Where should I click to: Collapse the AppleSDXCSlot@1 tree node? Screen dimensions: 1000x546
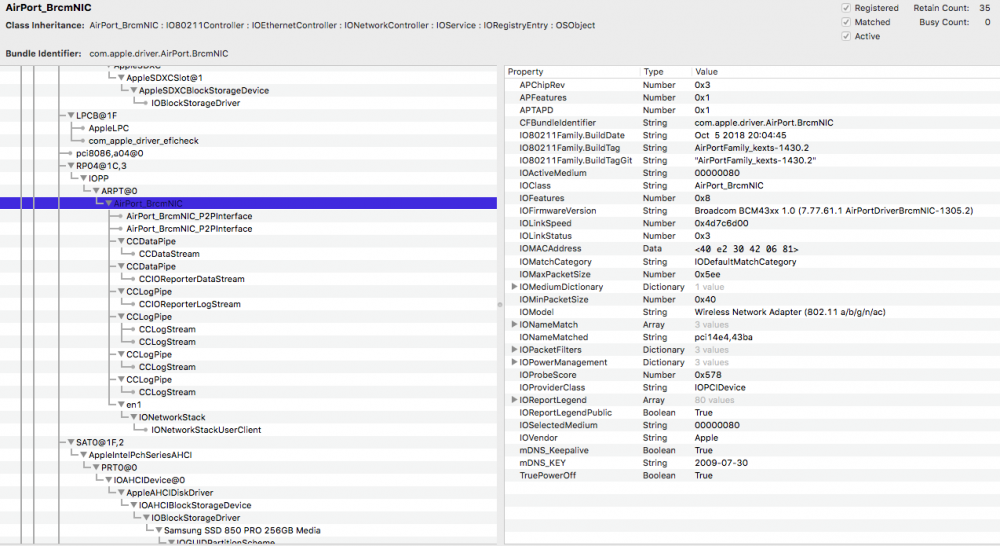click(x=121, y=78)
